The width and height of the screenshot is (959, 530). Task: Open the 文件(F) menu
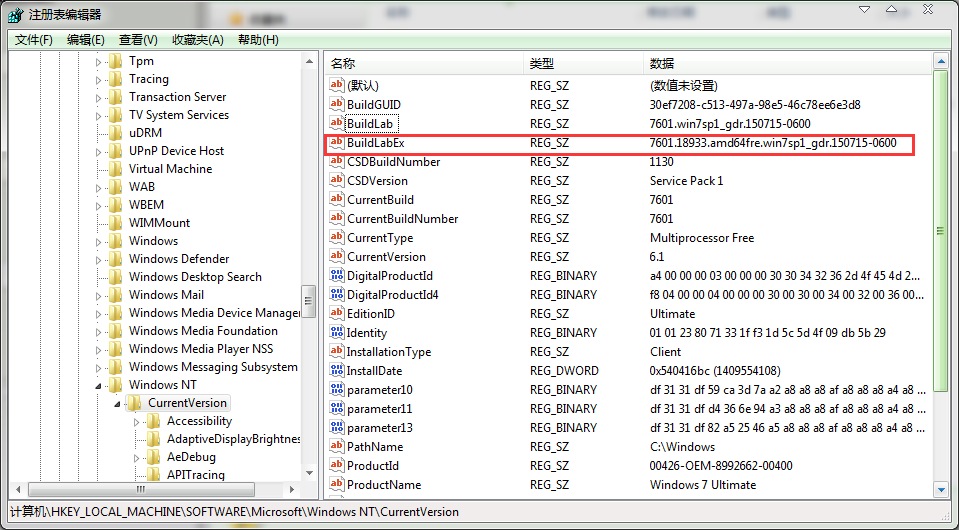(34, 40)
